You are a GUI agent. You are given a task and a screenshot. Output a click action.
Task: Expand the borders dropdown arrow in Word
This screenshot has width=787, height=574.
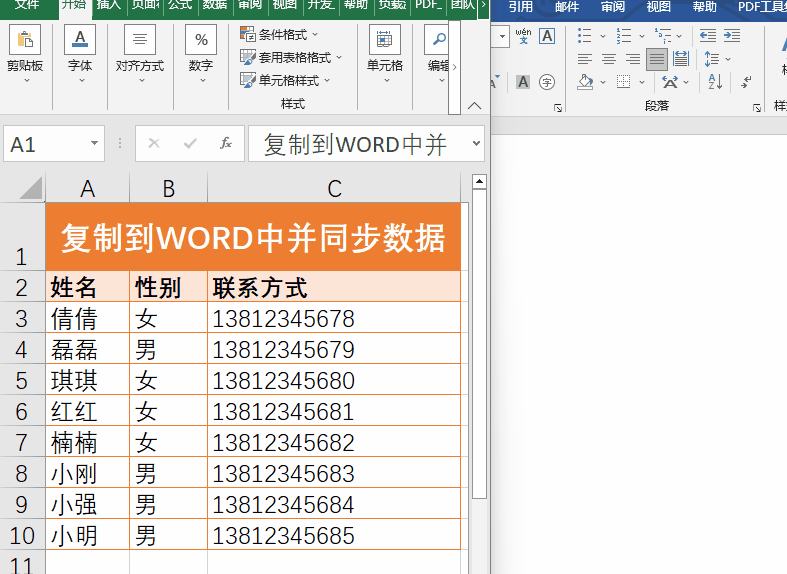point(642,82)
